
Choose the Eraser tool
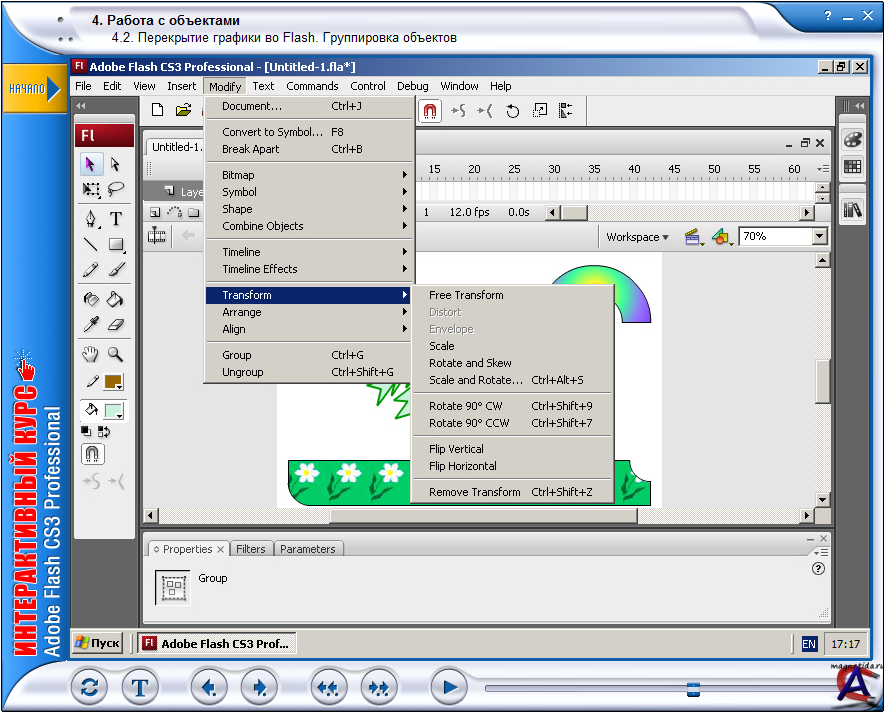click(116, 323)
